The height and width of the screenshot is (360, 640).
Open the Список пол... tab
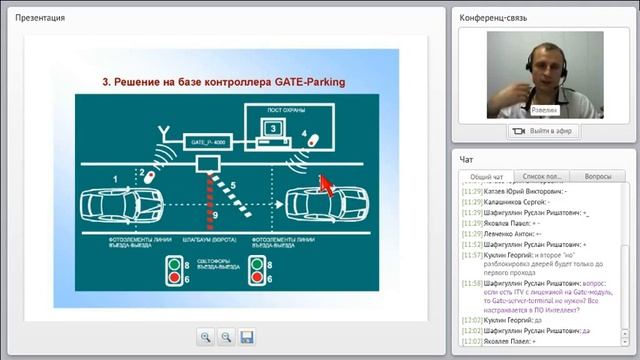(x=542, y=176)
